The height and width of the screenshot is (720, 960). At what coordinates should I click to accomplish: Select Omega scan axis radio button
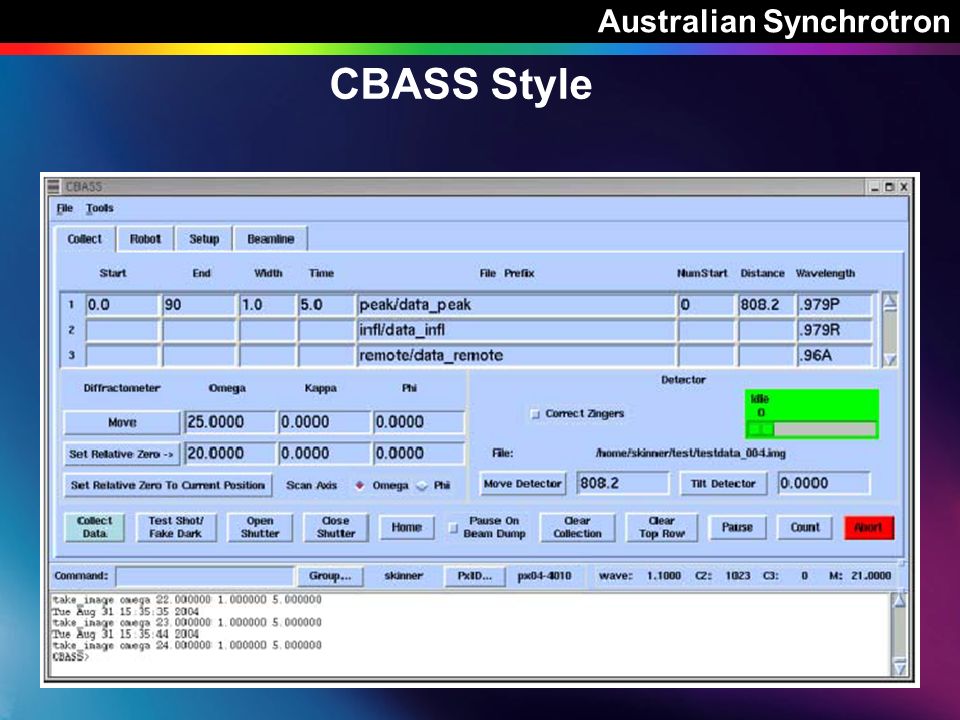(x=359, y=486)
